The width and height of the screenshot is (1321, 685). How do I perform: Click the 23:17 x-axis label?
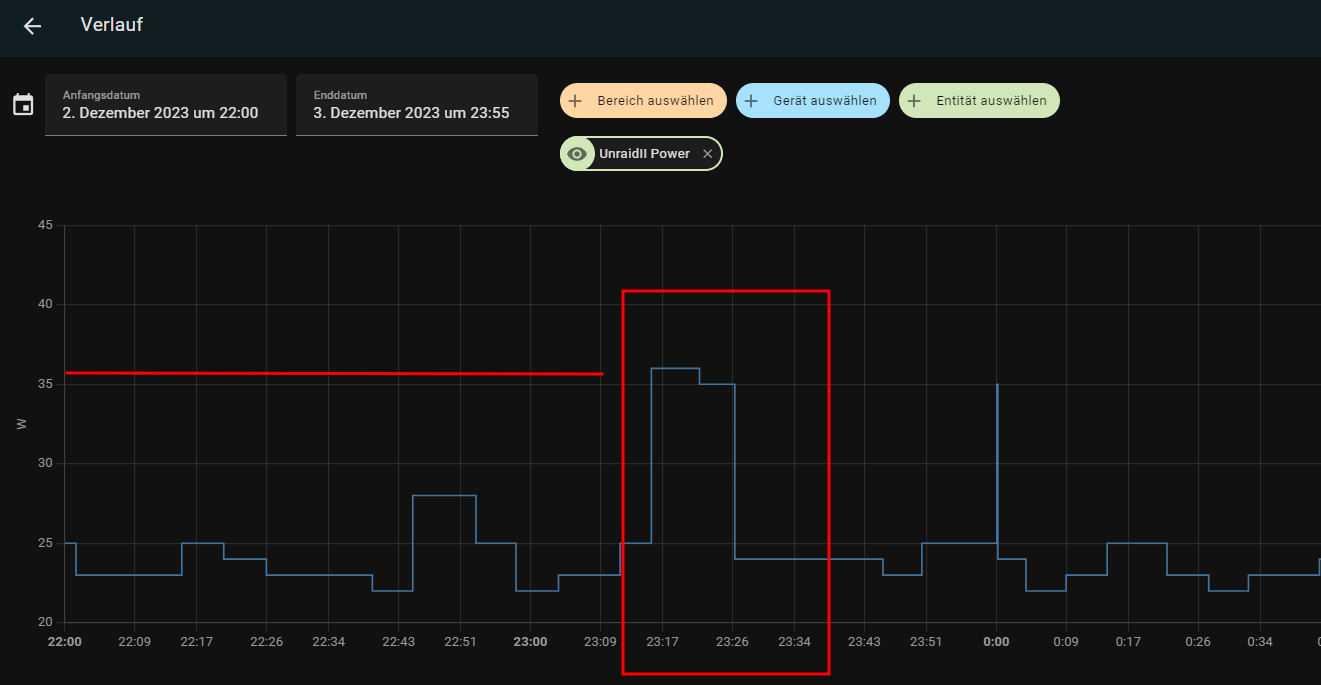[662, 641]
